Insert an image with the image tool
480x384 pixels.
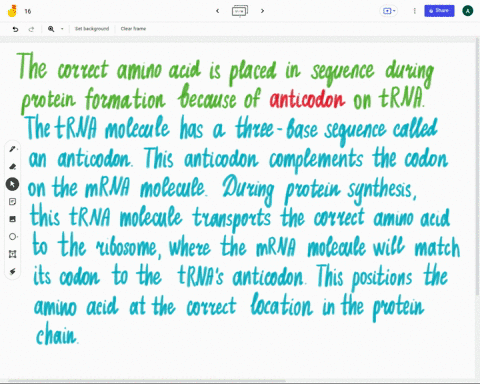tap(12, 219)
